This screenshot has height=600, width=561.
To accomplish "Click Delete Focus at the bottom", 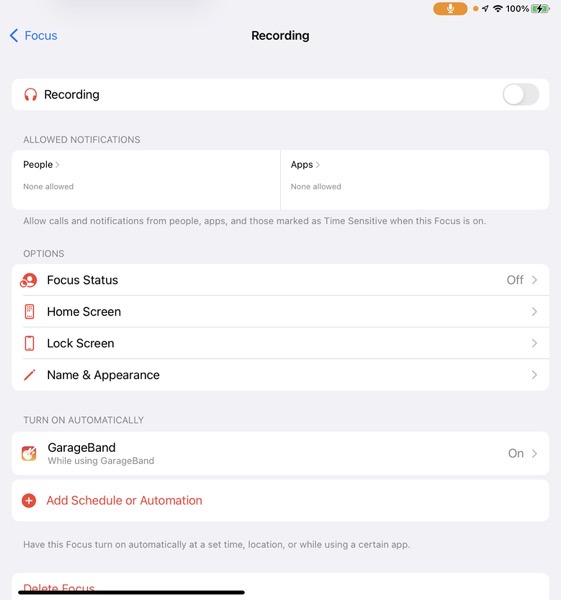I will [x=59, y=588].
